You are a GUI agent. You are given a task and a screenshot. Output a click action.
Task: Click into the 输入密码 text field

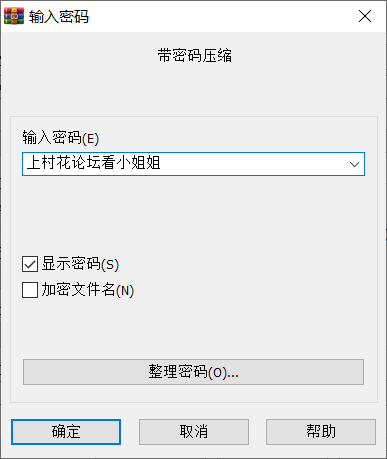[x=193, y=164]
